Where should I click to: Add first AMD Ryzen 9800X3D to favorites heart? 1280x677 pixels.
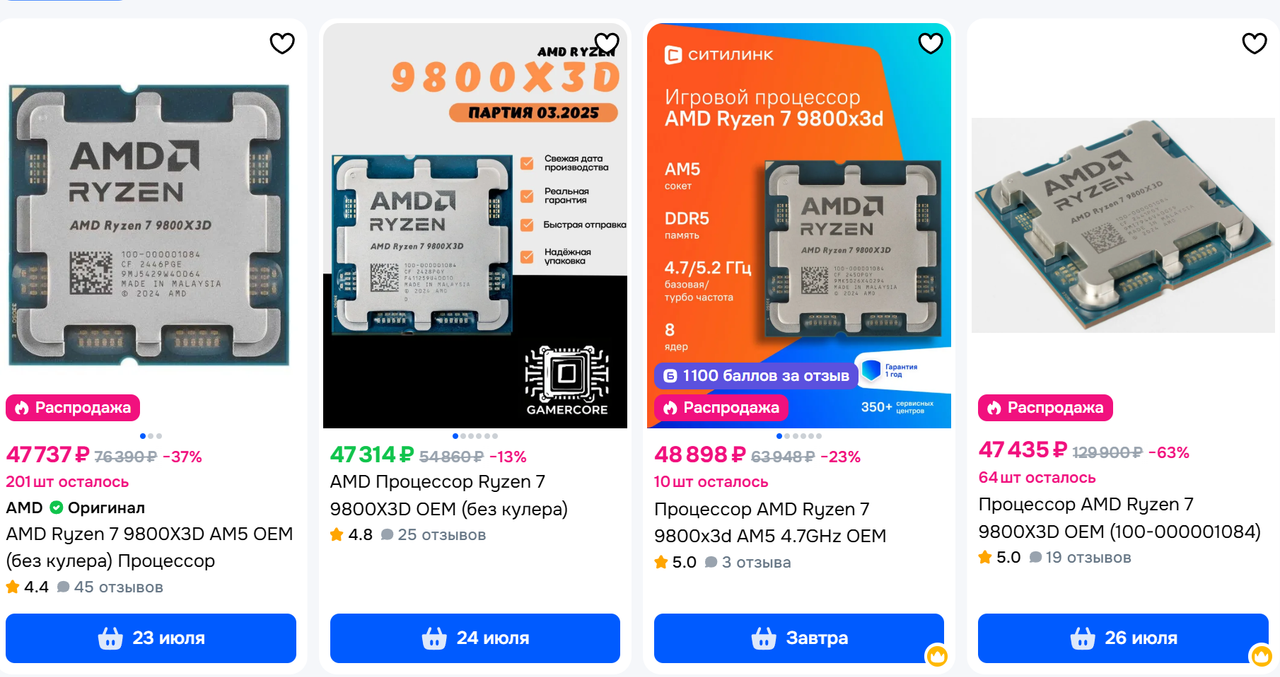[282, 43]
